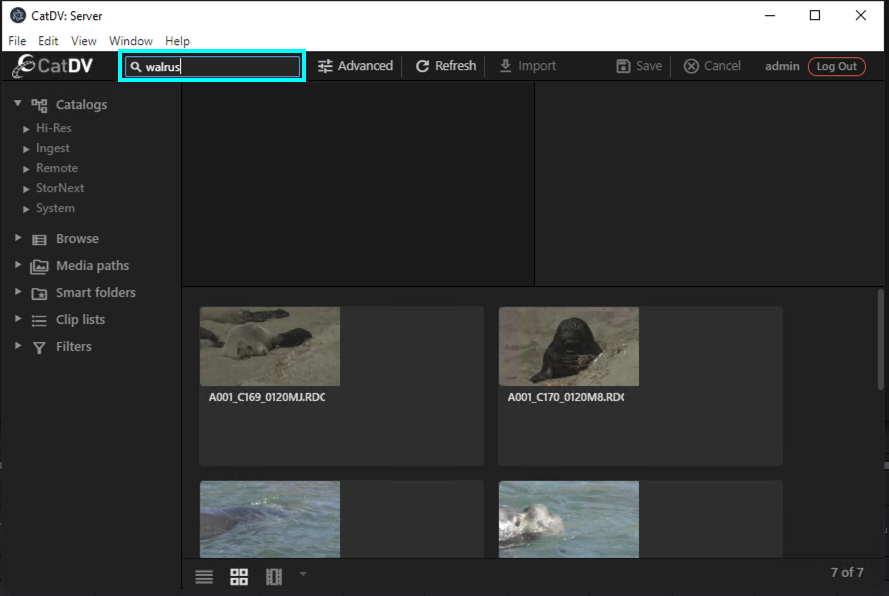Collapse the Catalogs tree

click(18, 103)
